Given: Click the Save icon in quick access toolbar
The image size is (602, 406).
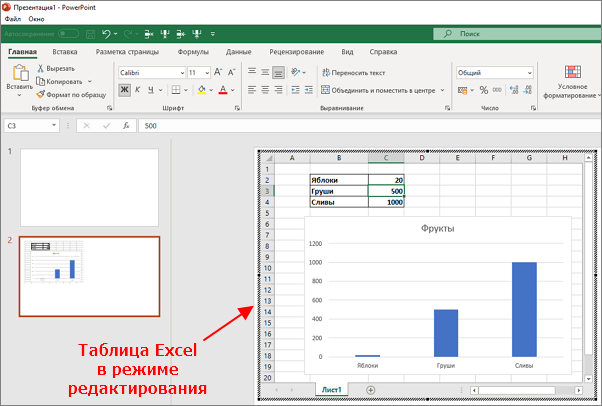Looking at the screenshot, I should pos(90,34).
